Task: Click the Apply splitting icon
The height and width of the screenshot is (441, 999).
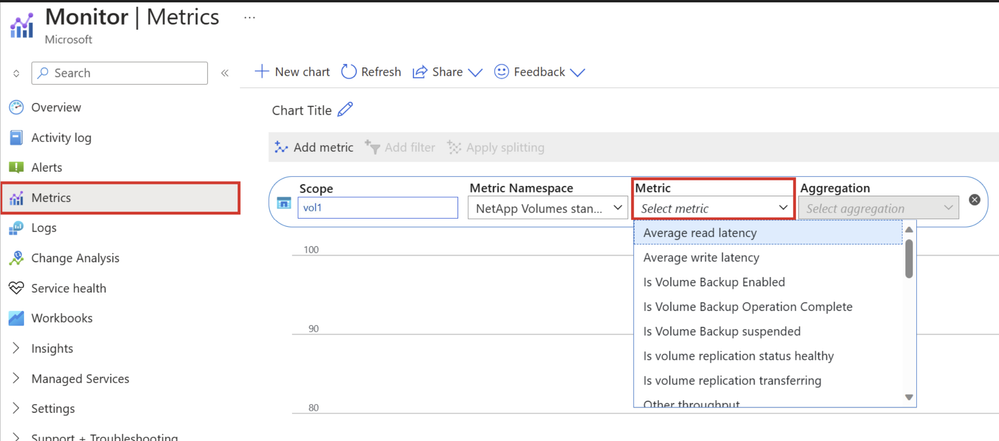Action: point(454,147)
